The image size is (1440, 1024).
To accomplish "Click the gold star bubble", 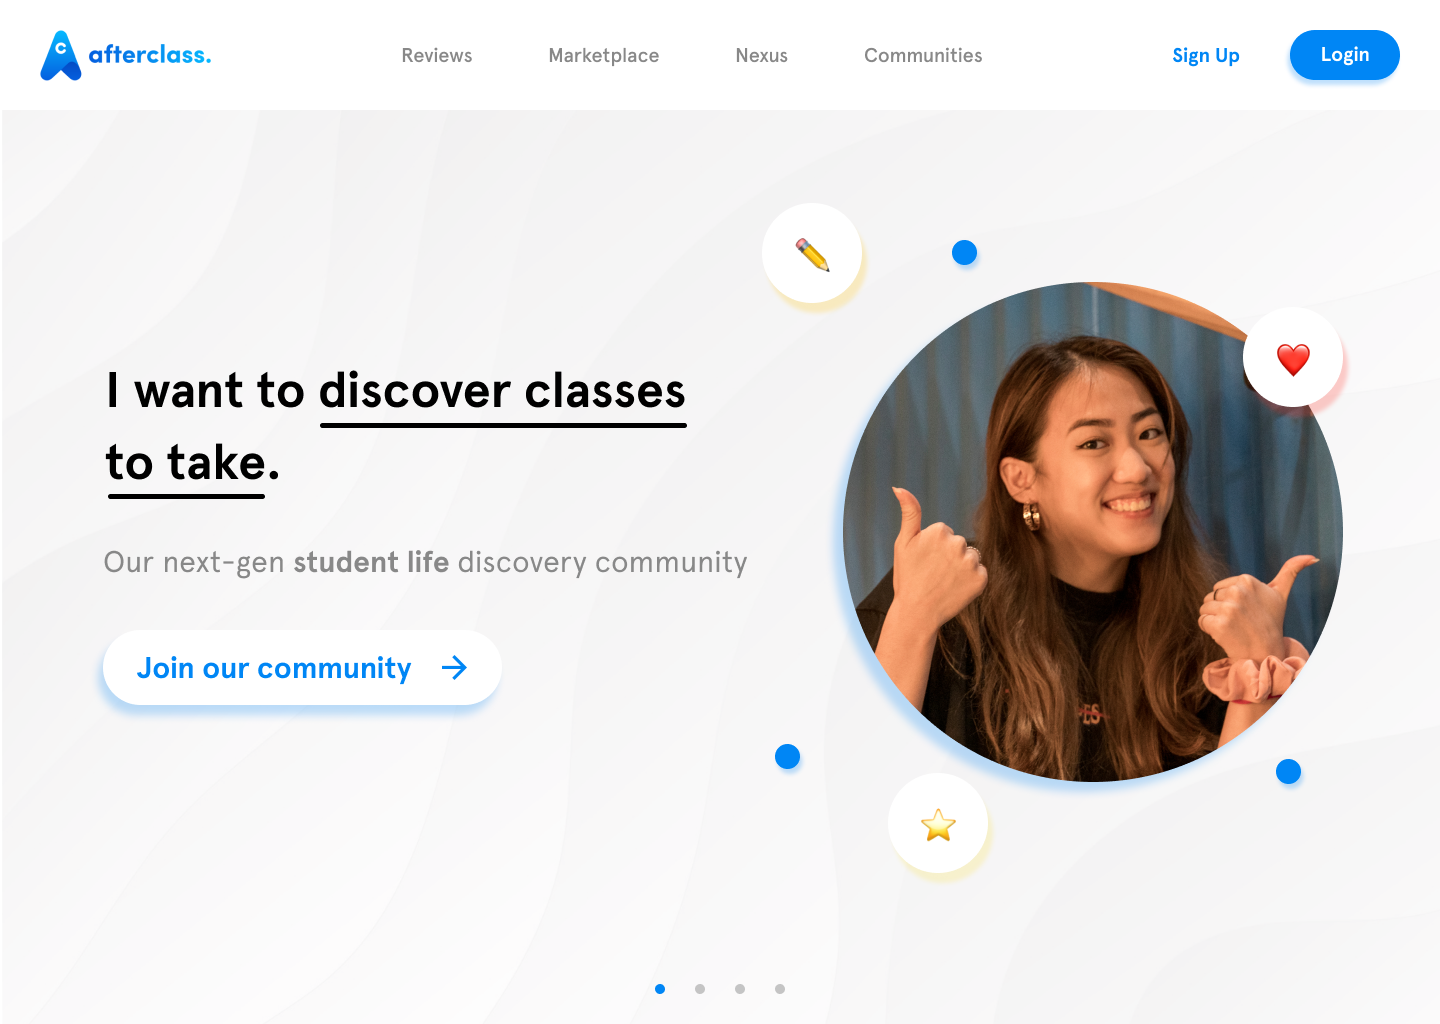I will point(938,824).
